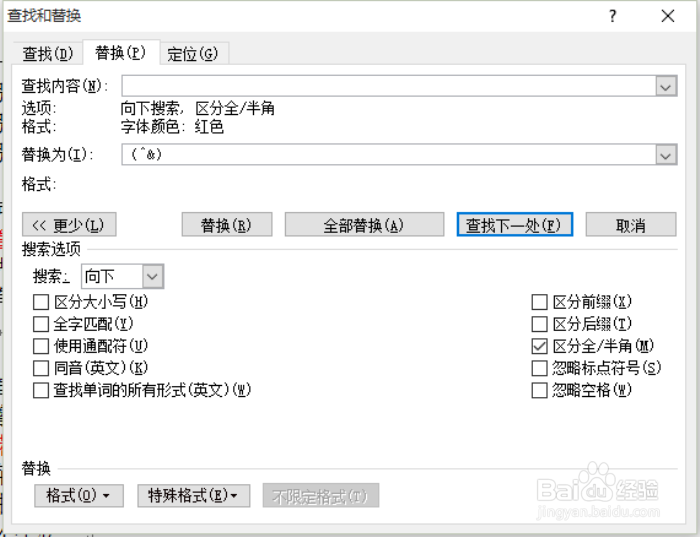Open the 定位(G) tab
Screen dimensions: 700x537
193,54
